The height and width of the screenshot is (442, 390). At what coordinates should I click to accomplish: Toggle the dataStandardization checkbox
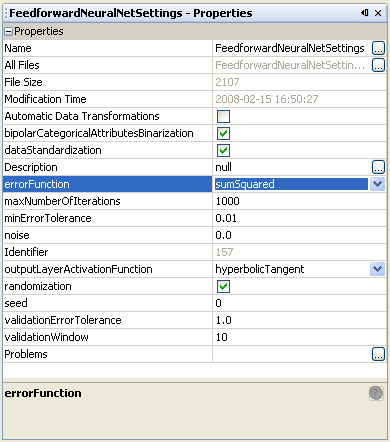click(x=223, y=150)
